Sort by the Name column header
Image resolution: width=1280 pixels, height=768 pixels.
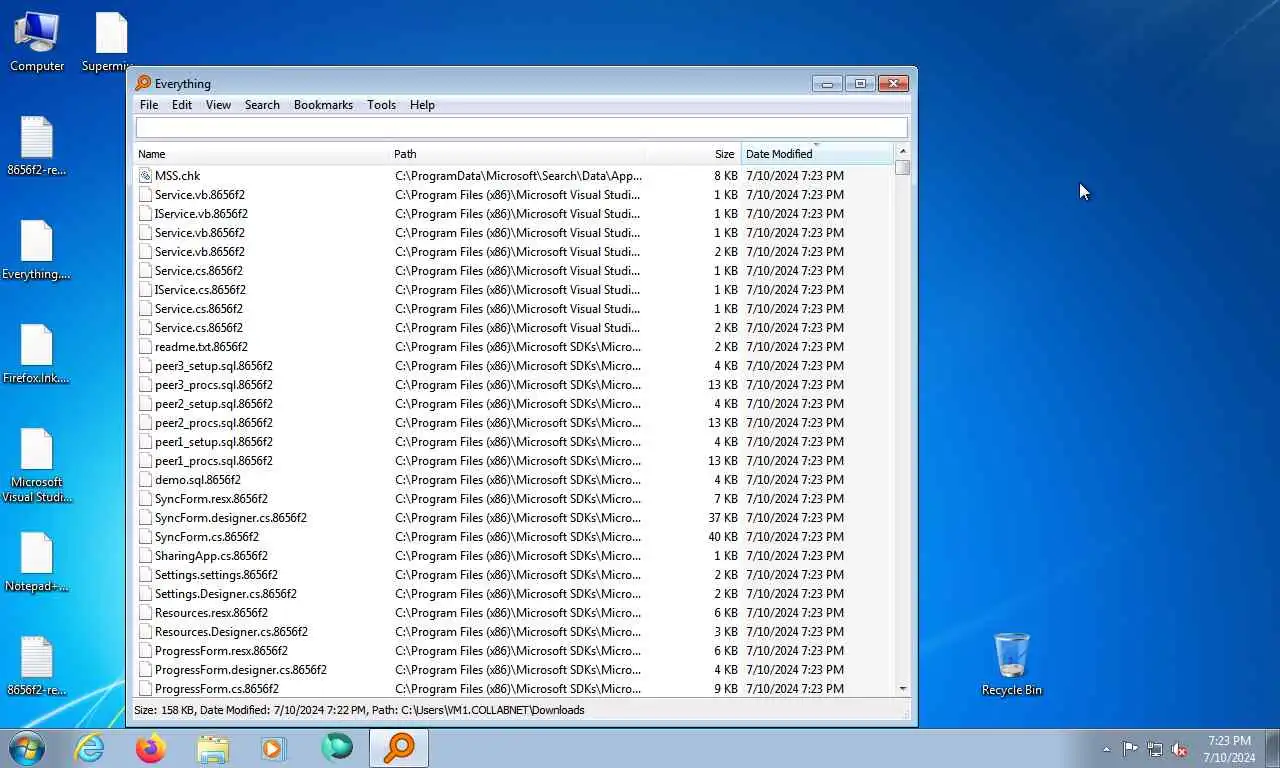coord(262,154)
